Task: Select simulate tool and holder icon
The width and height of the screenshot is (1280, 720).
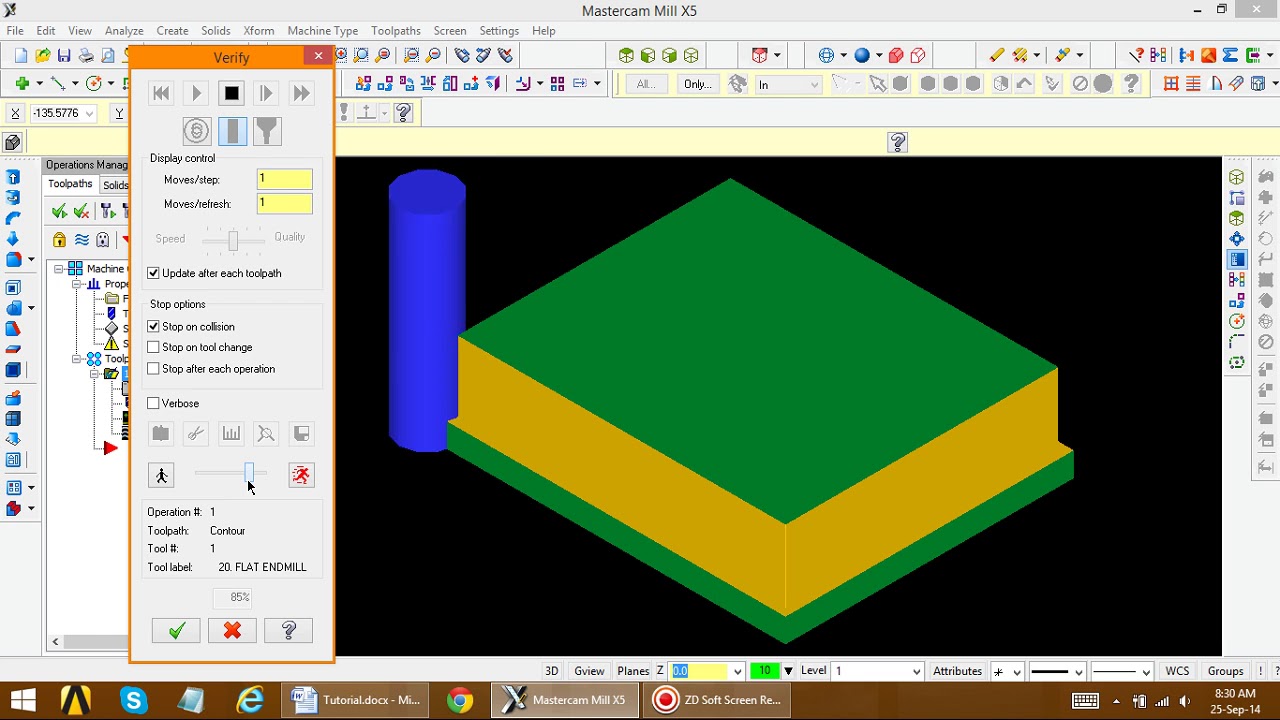Action: click(267, 131)
